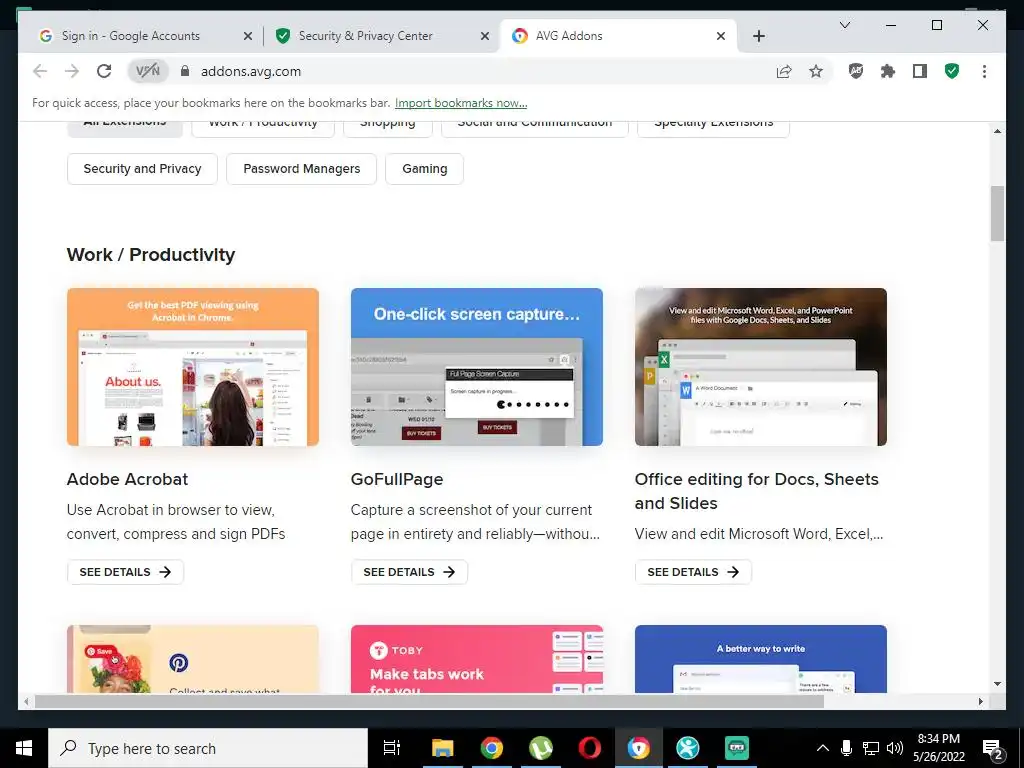
Task: Open the tab search dropdown chevron
Action: (844, 25)
